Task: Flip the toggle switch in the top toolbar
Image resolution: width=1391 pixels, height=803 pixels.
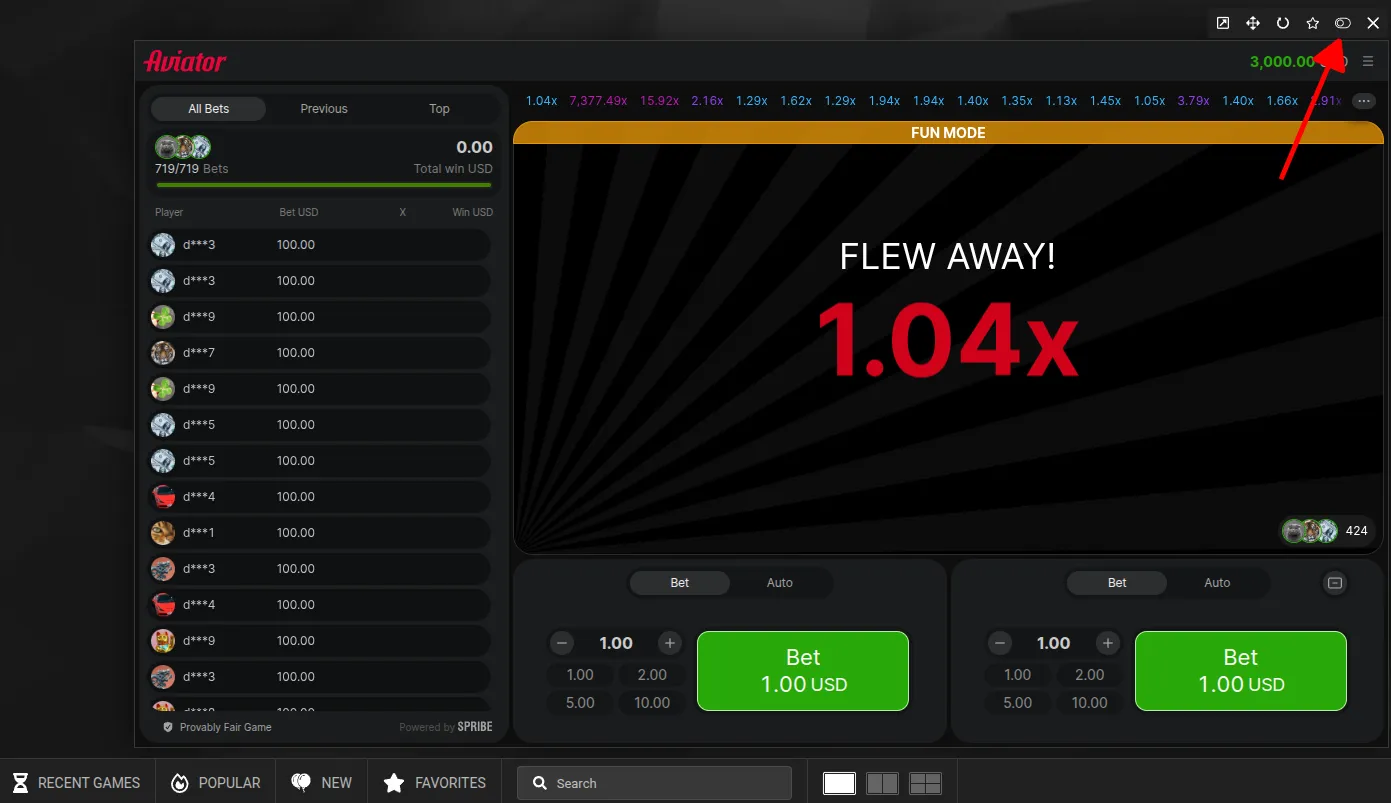Action: tap(1343, 23)
